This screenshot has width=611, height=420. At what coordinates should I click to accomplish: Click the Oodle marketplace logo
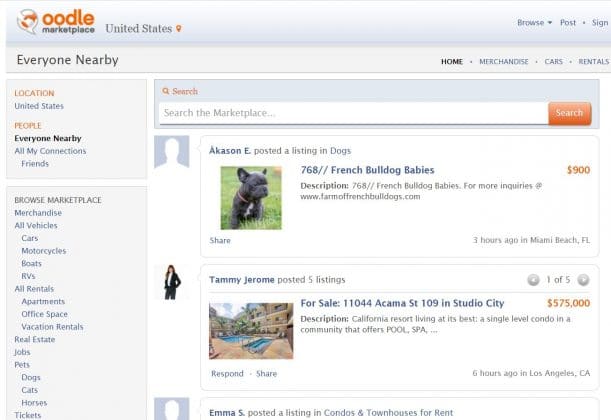coord(56,22)
